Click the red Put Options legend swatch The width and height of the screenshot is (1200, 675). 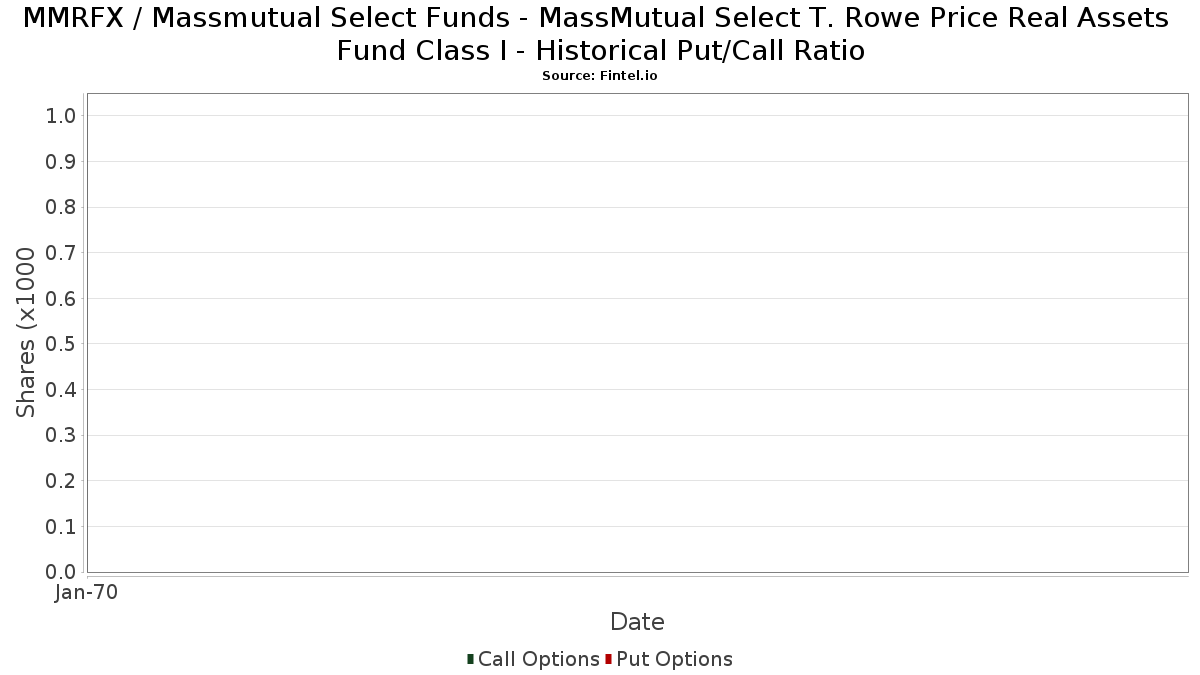click(x=608, y=659)
